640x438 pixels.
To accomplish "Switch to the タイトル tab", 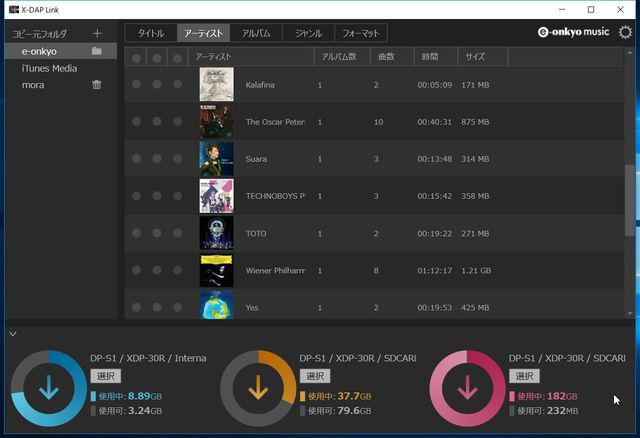I will (151, 33).
